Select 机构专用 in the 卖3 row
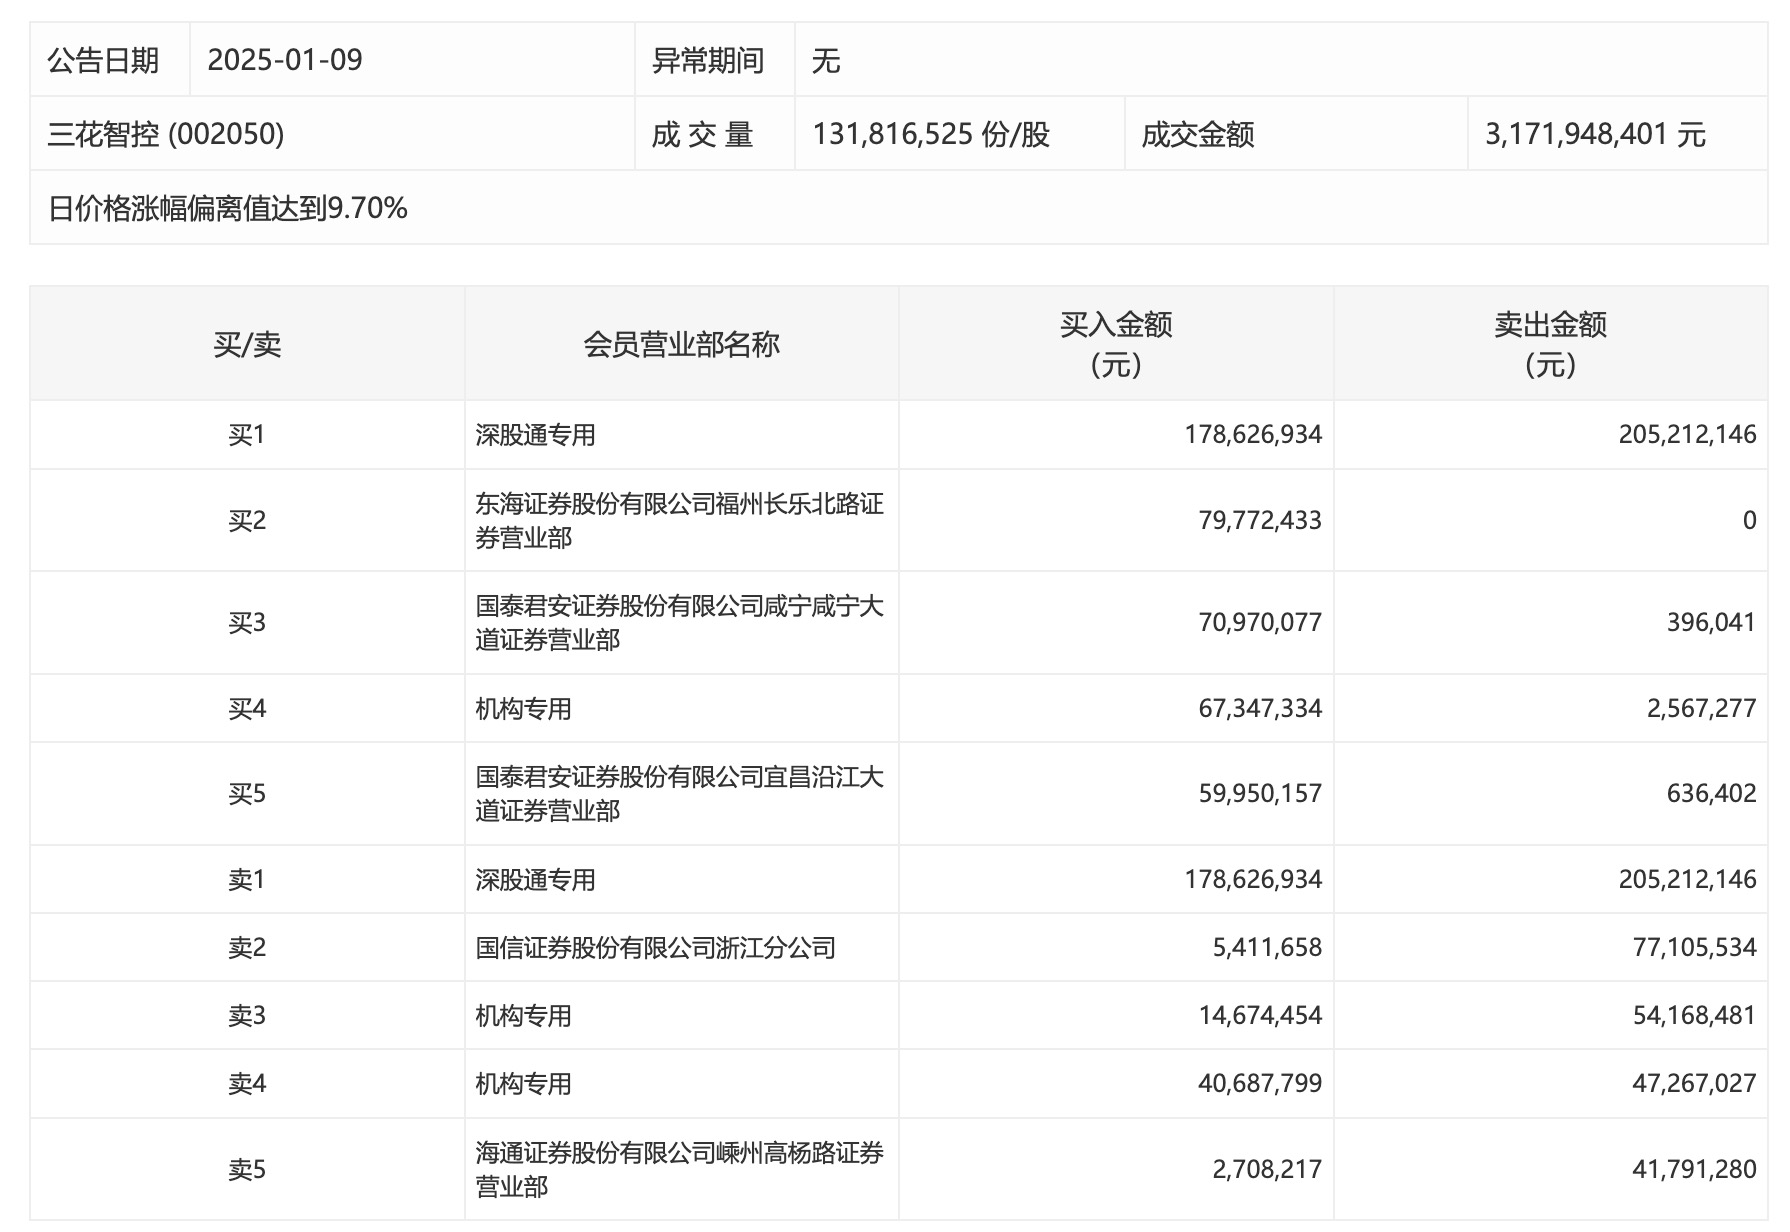 coord(523,1016)
